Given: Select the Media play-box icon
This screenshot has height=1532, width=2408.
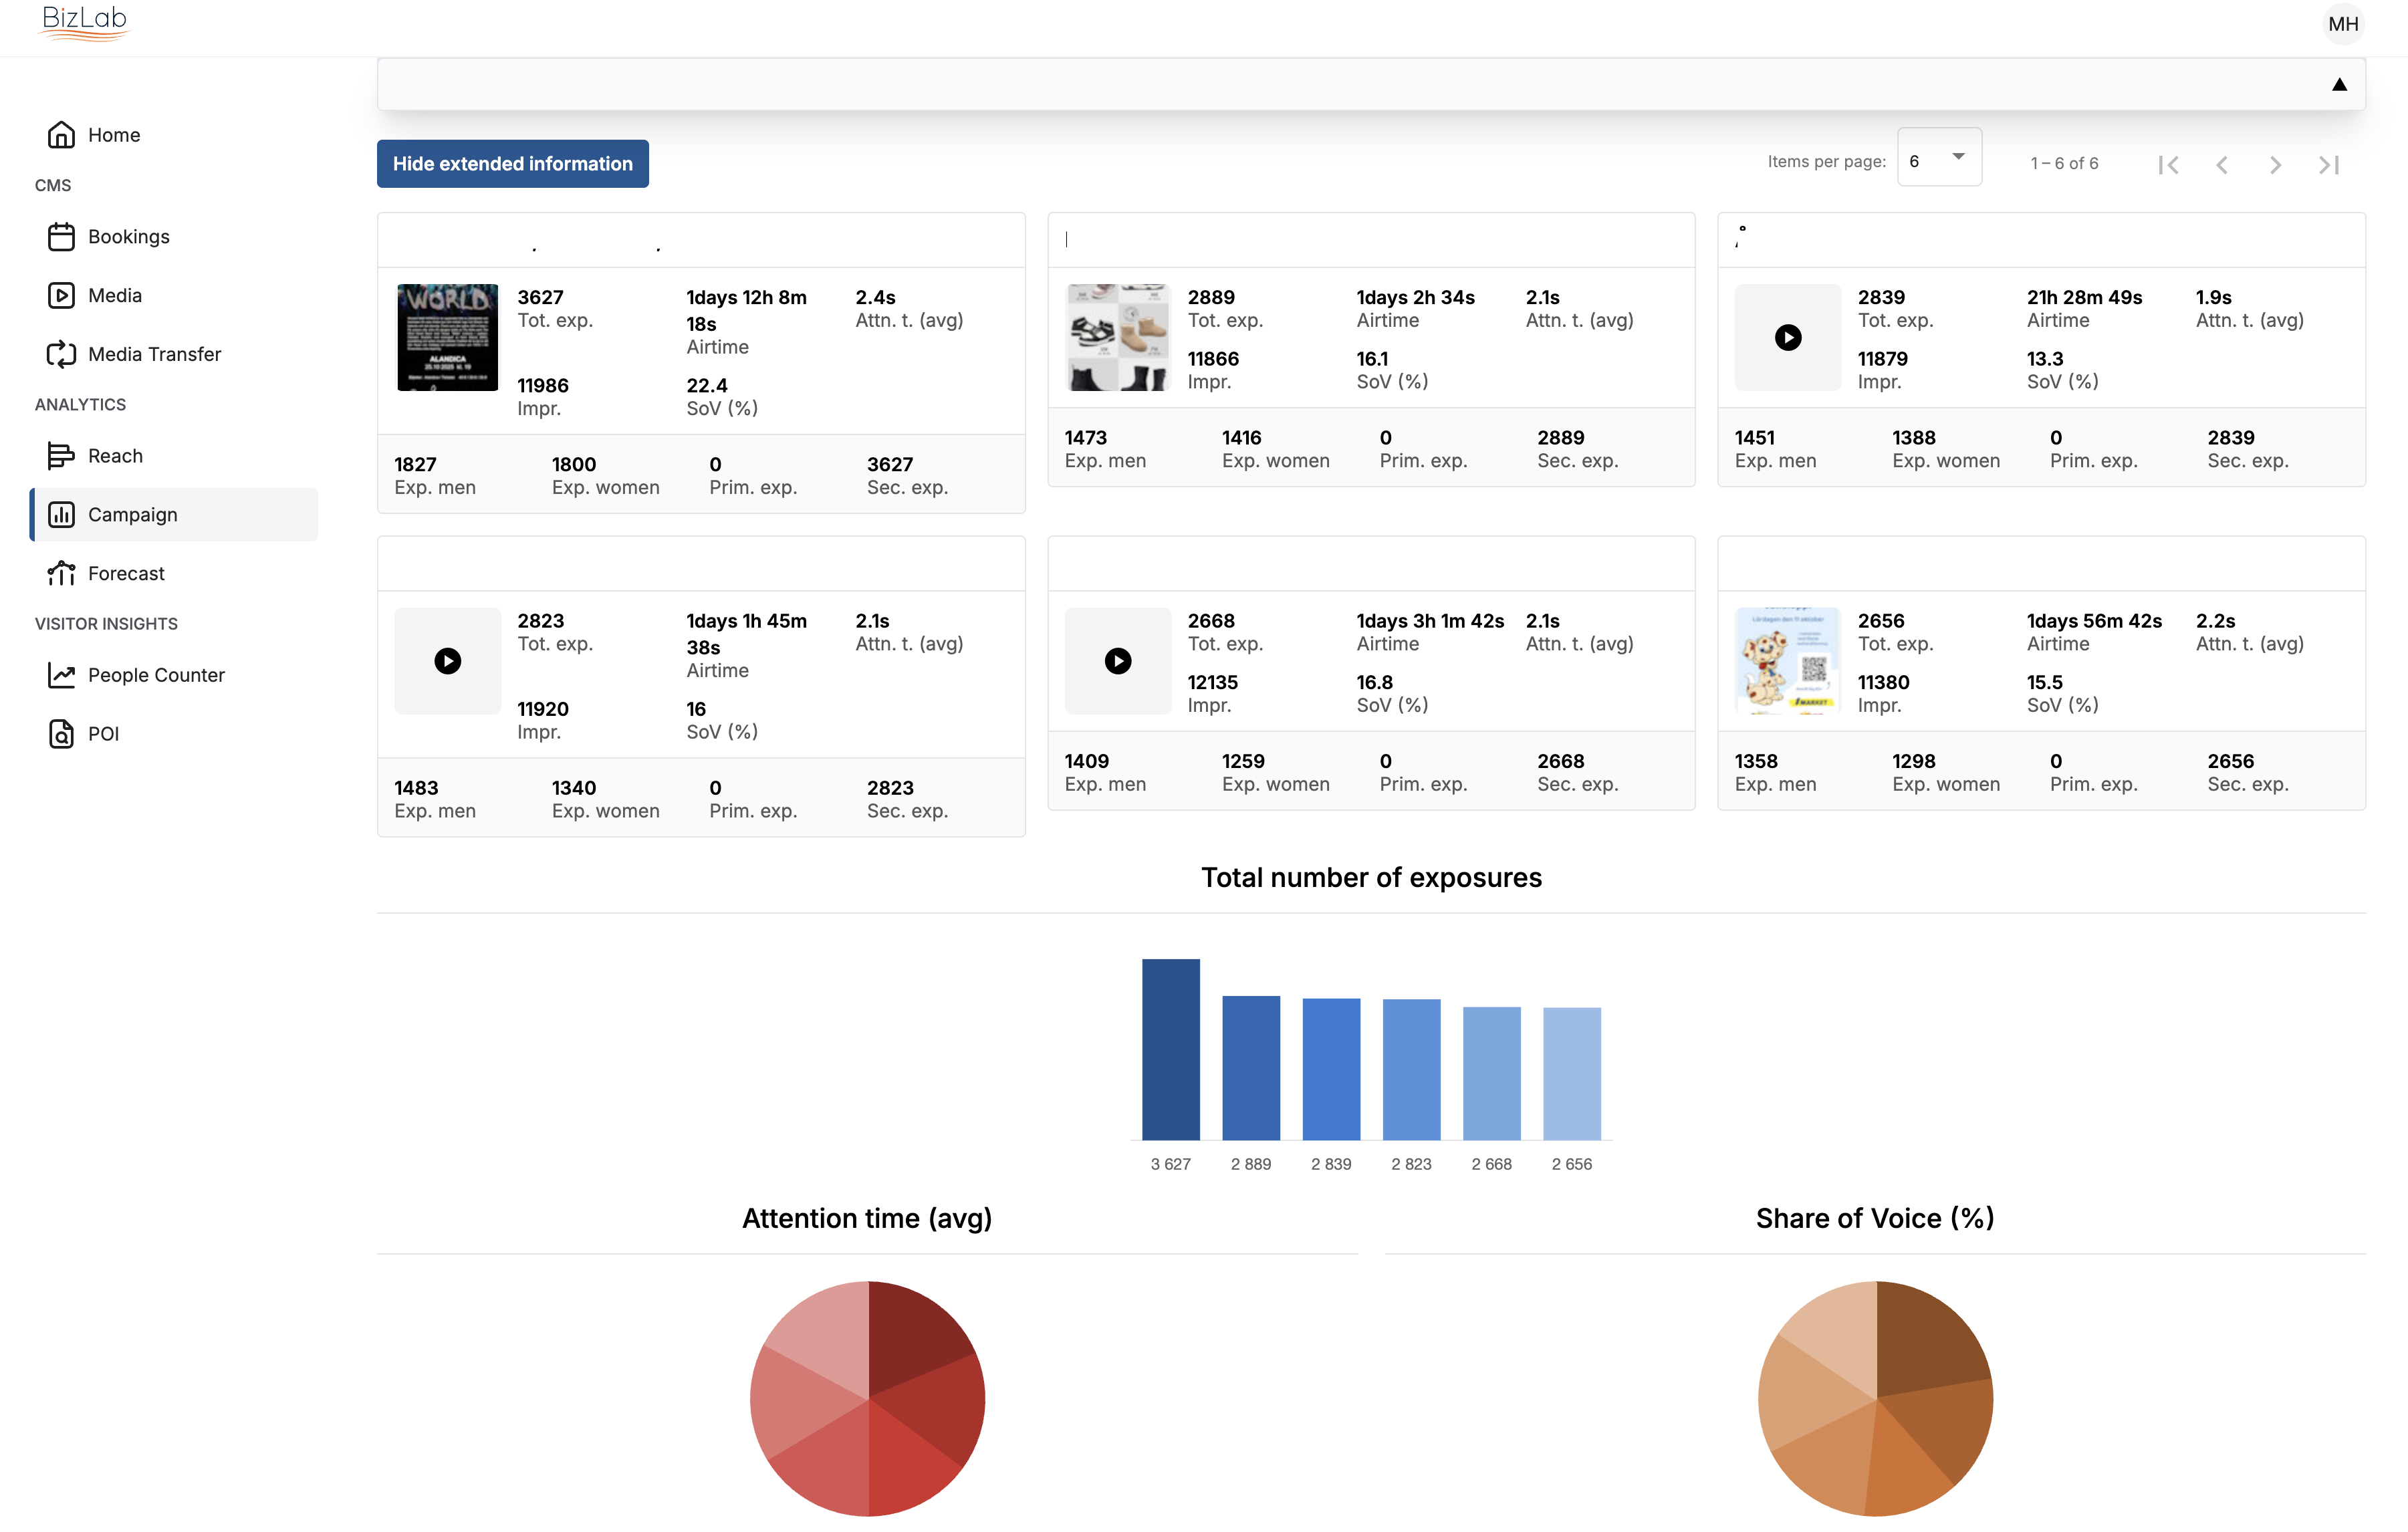Looking at the screenshot, I should coord(61,295).
